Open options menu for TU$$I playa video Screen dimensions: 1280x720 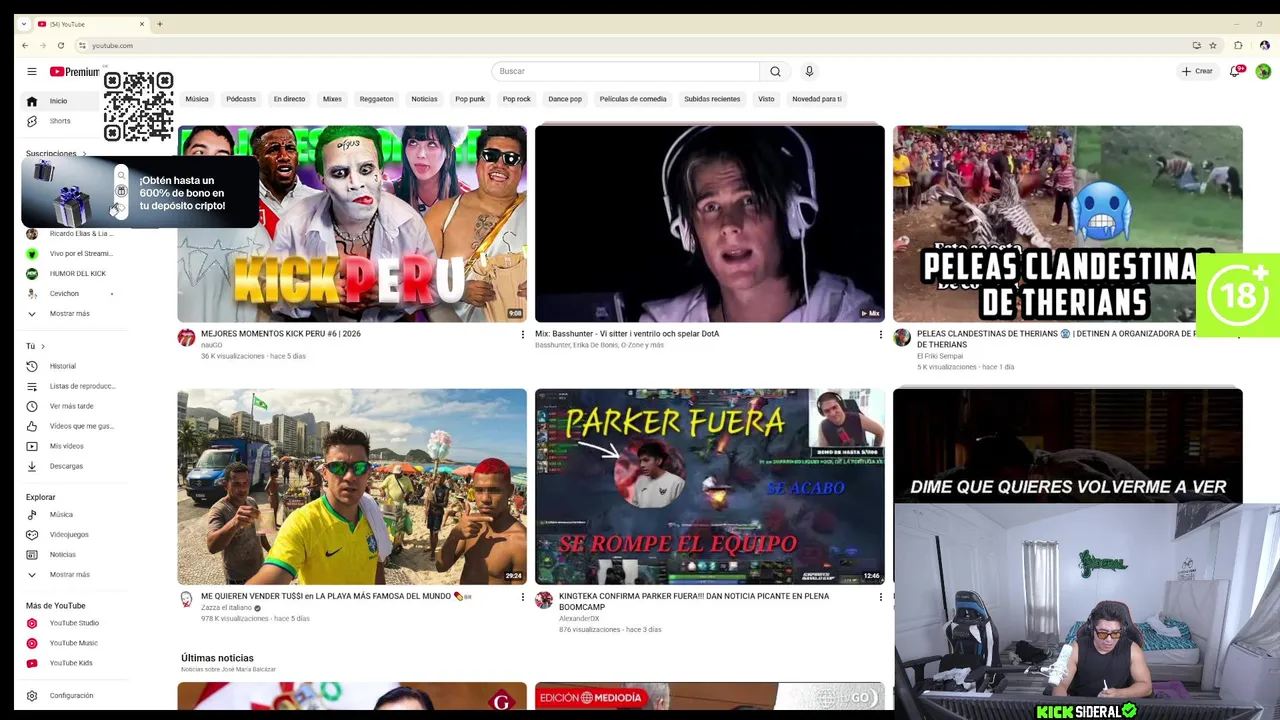(x=522, y=597)
